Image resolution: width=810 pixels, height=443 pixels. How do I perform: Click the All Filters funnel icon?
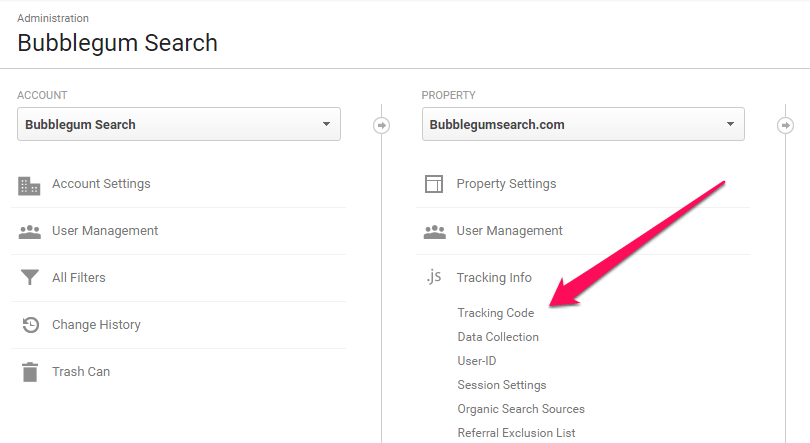click(x=29, y=277)
